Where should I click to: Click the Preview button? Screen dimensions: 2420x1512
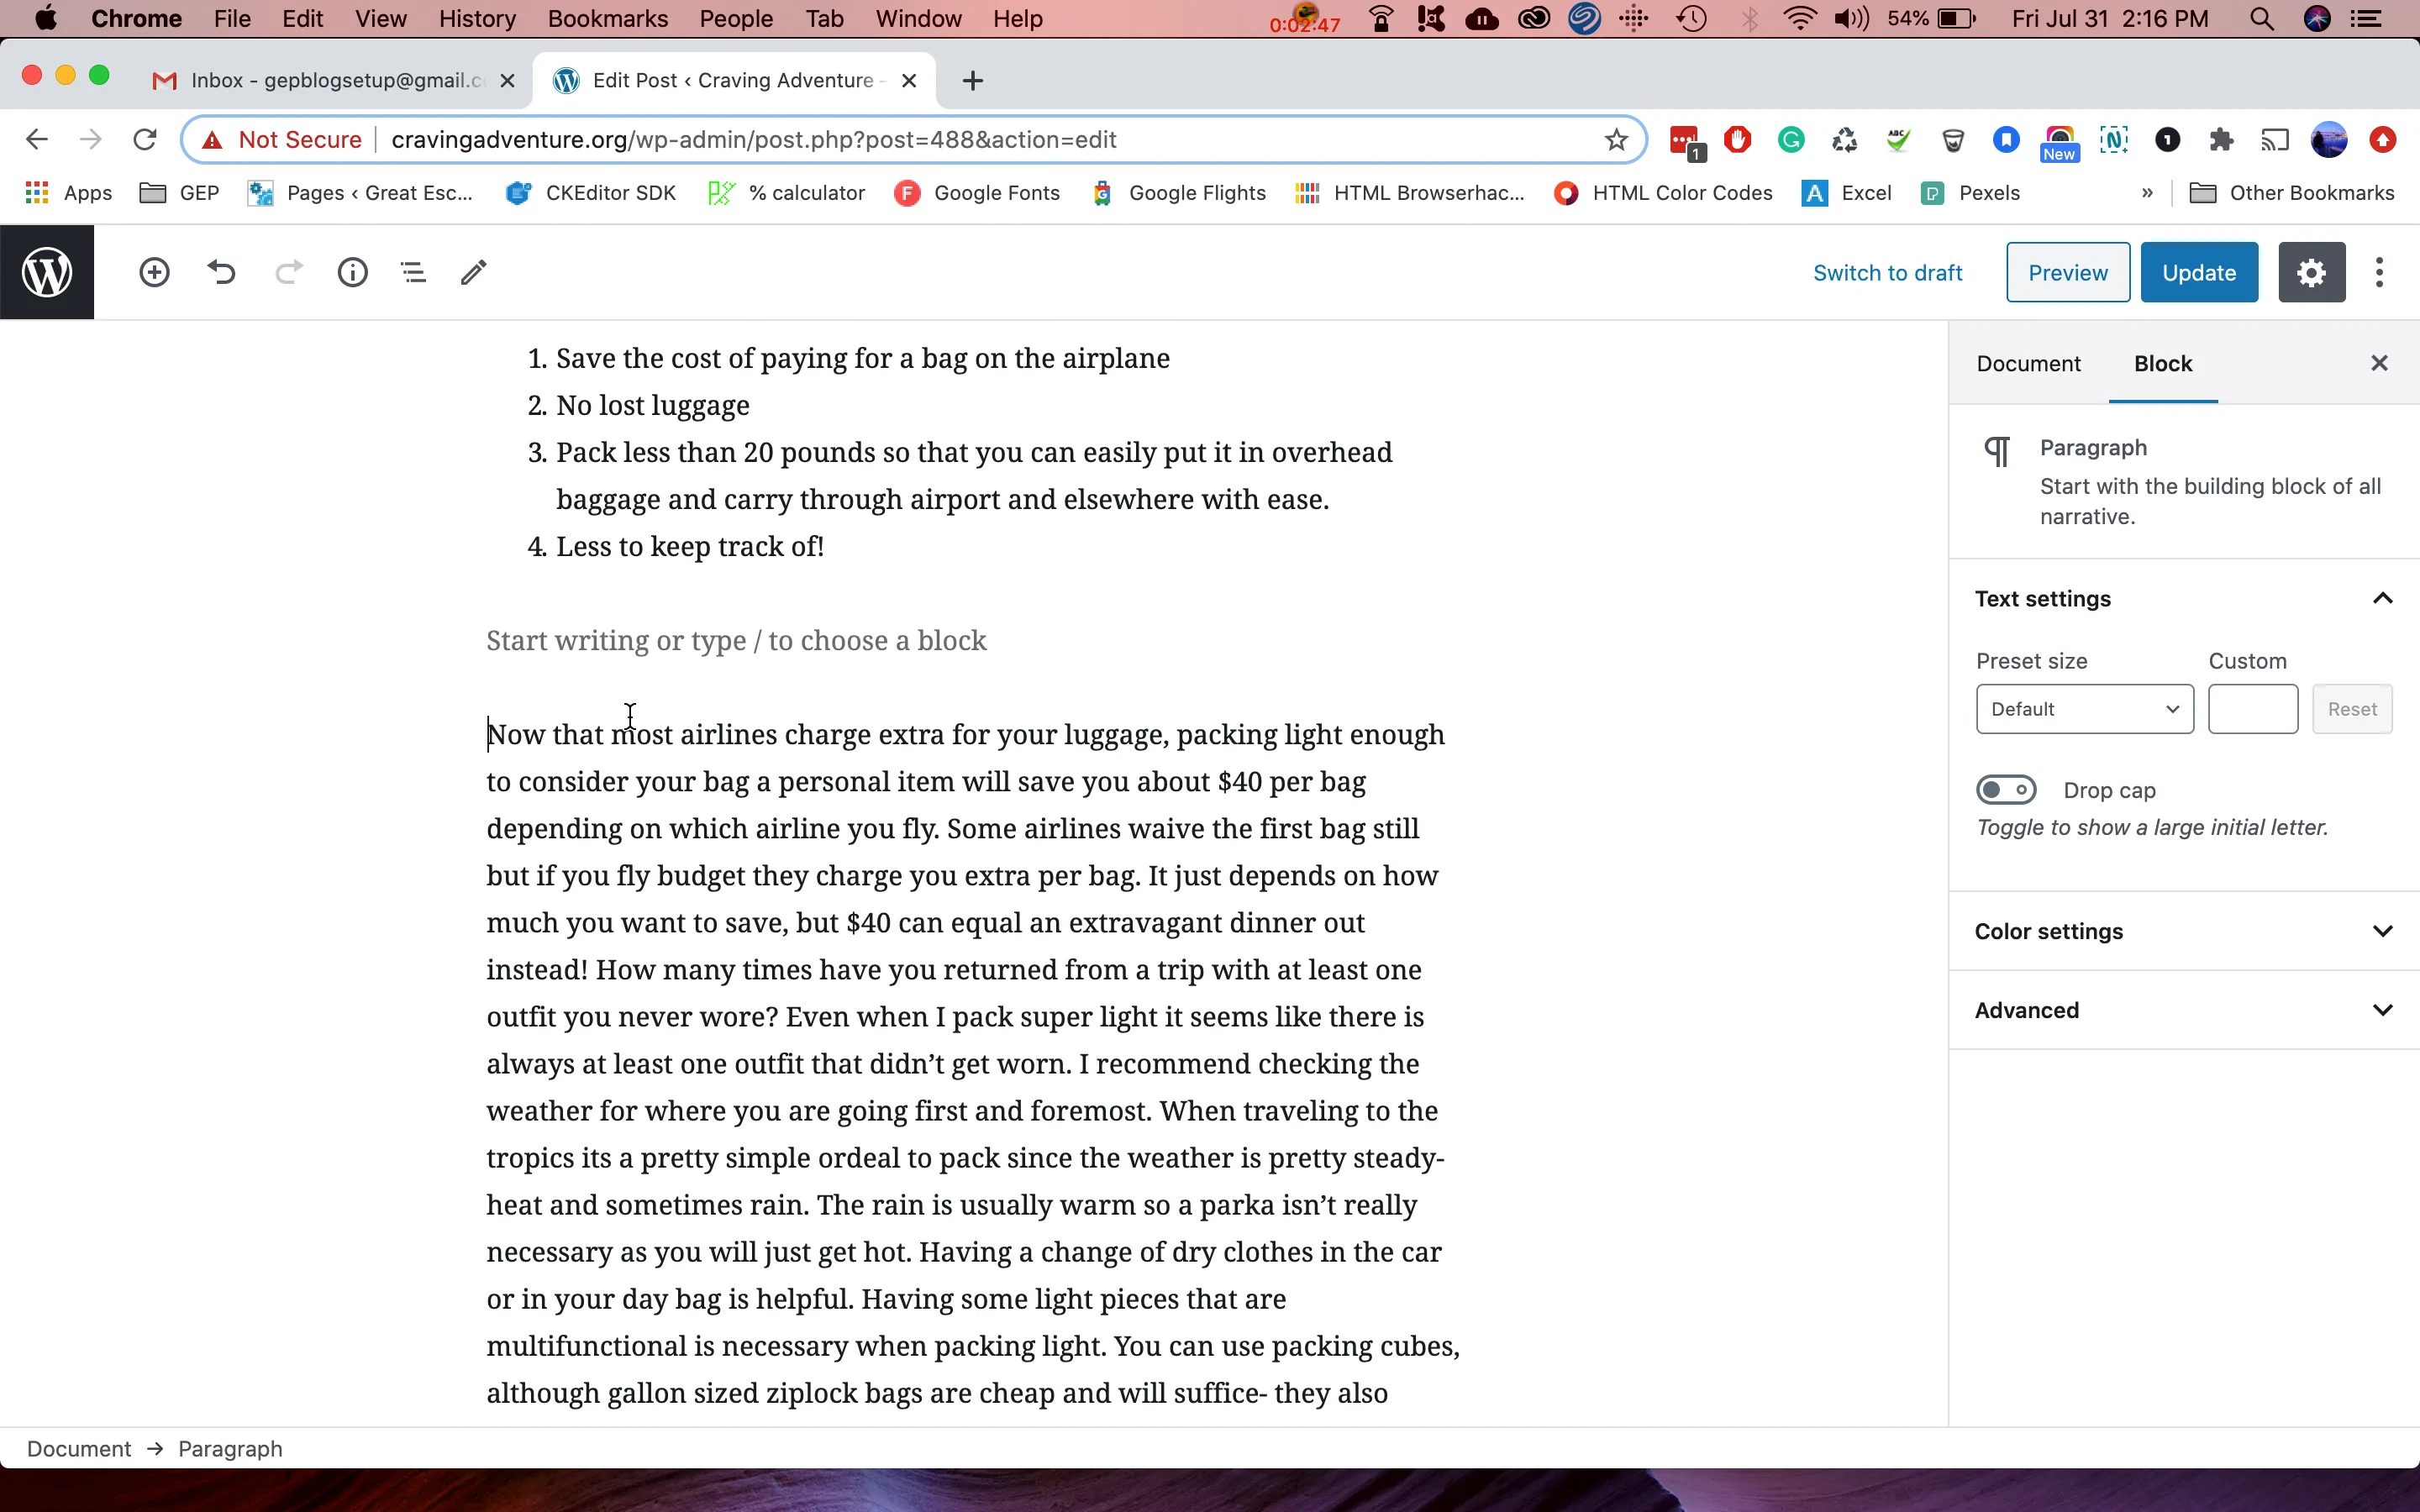tap(2067, 272)
